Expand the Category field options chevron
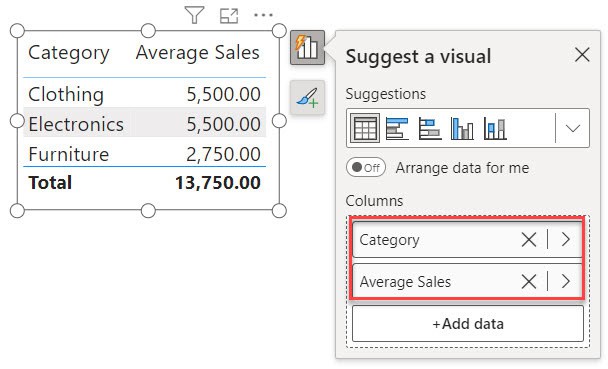The width and height of the screenshot is (608, 369). (565, 240)
